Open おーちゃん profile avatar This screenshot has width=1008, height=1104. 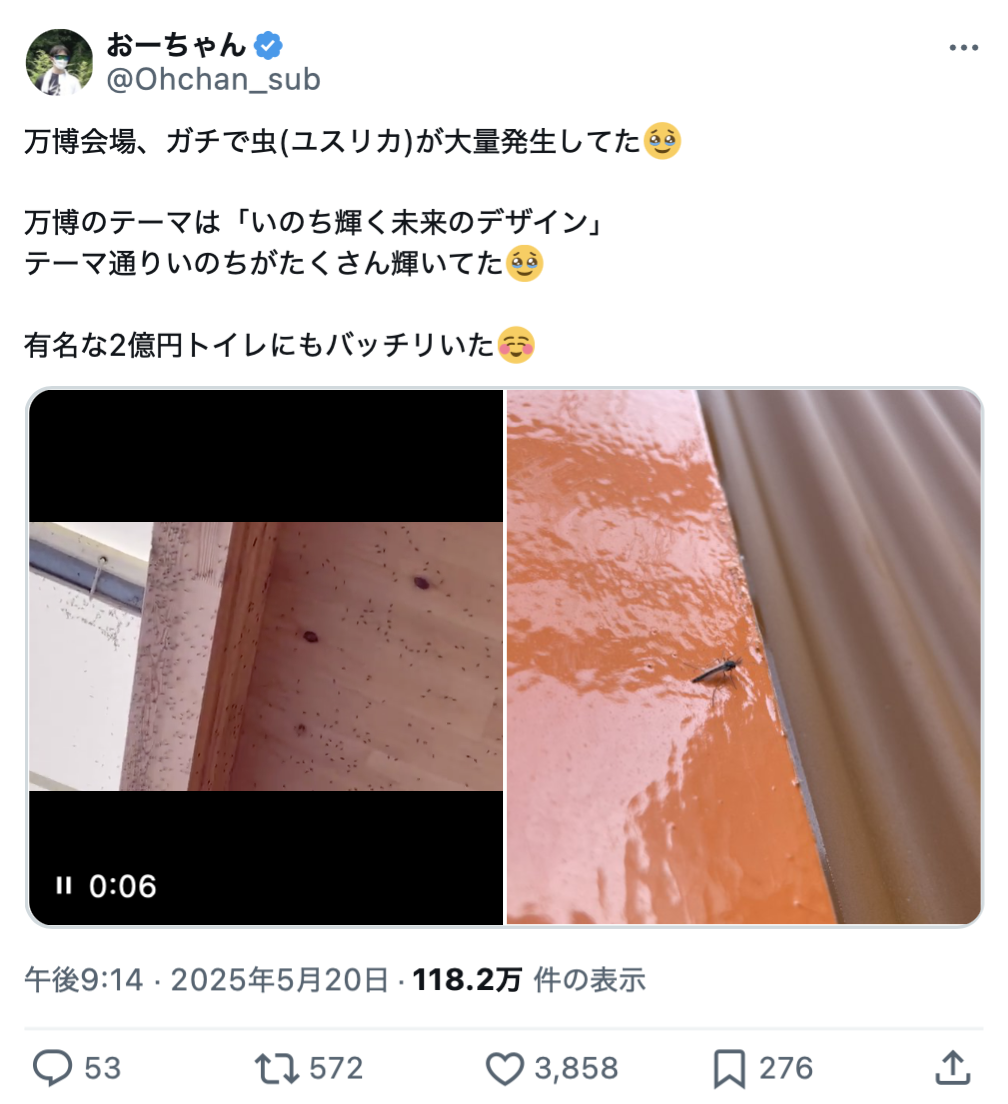tap(59, 62)
